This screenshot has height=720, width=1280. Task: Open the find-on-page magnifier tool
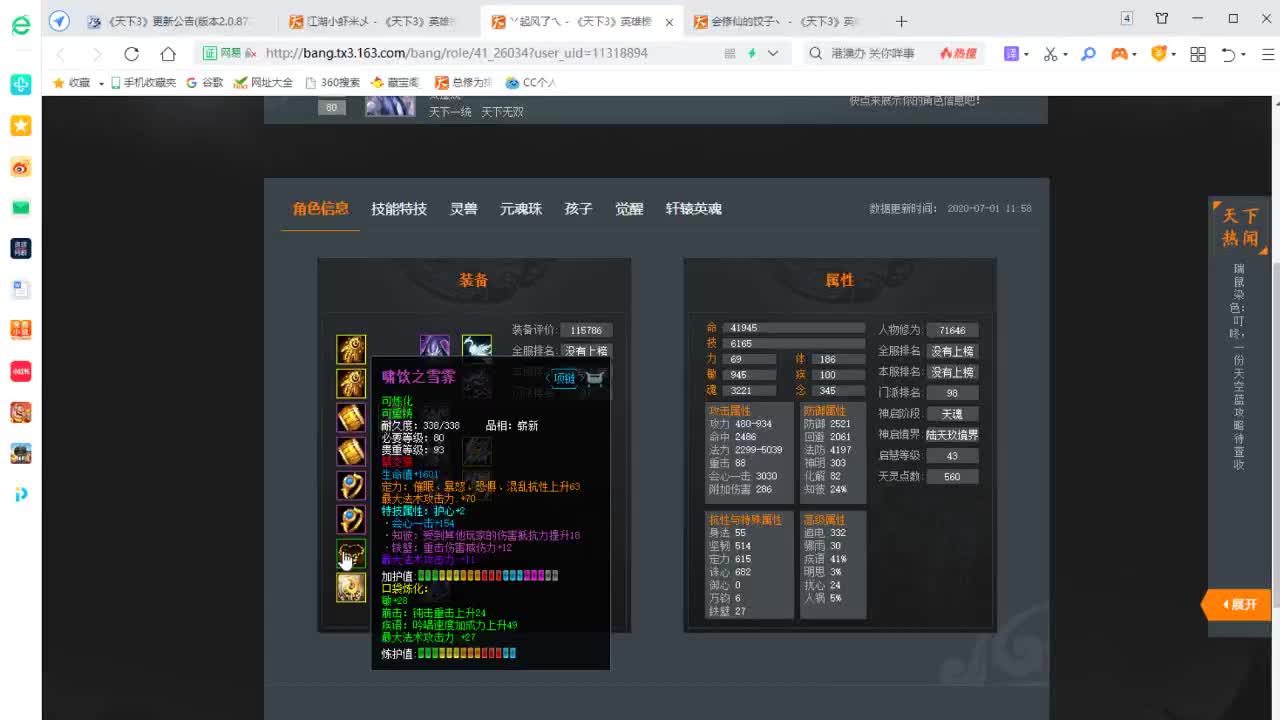pyautogui.click(x=1087, y=55)
